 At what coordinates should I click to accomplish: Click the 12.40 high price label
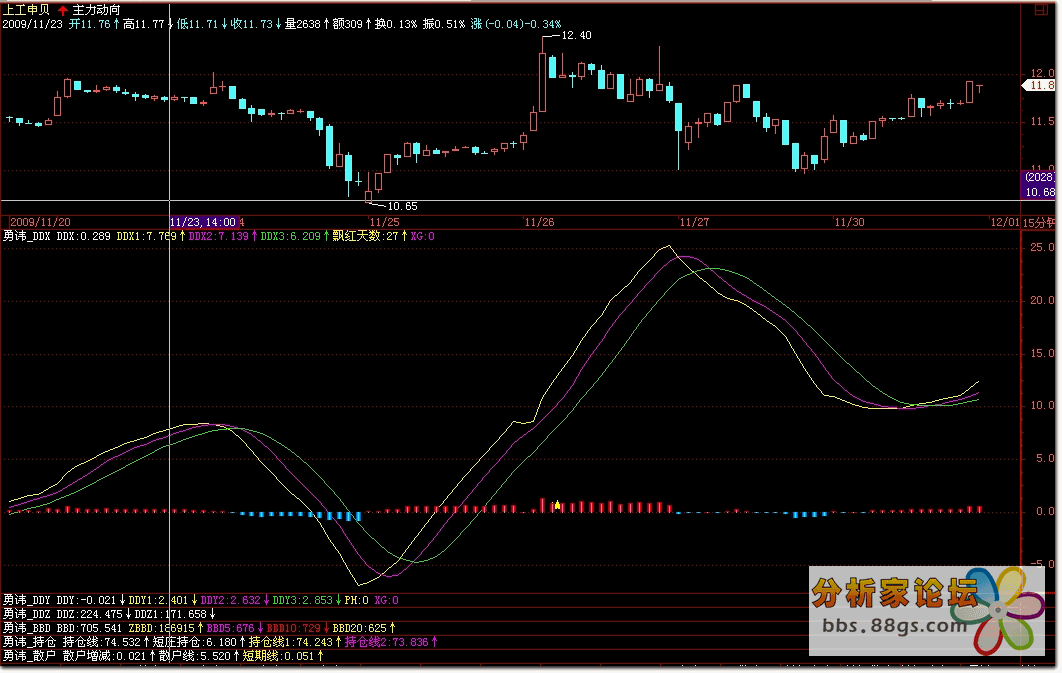[x=576, y=35]
